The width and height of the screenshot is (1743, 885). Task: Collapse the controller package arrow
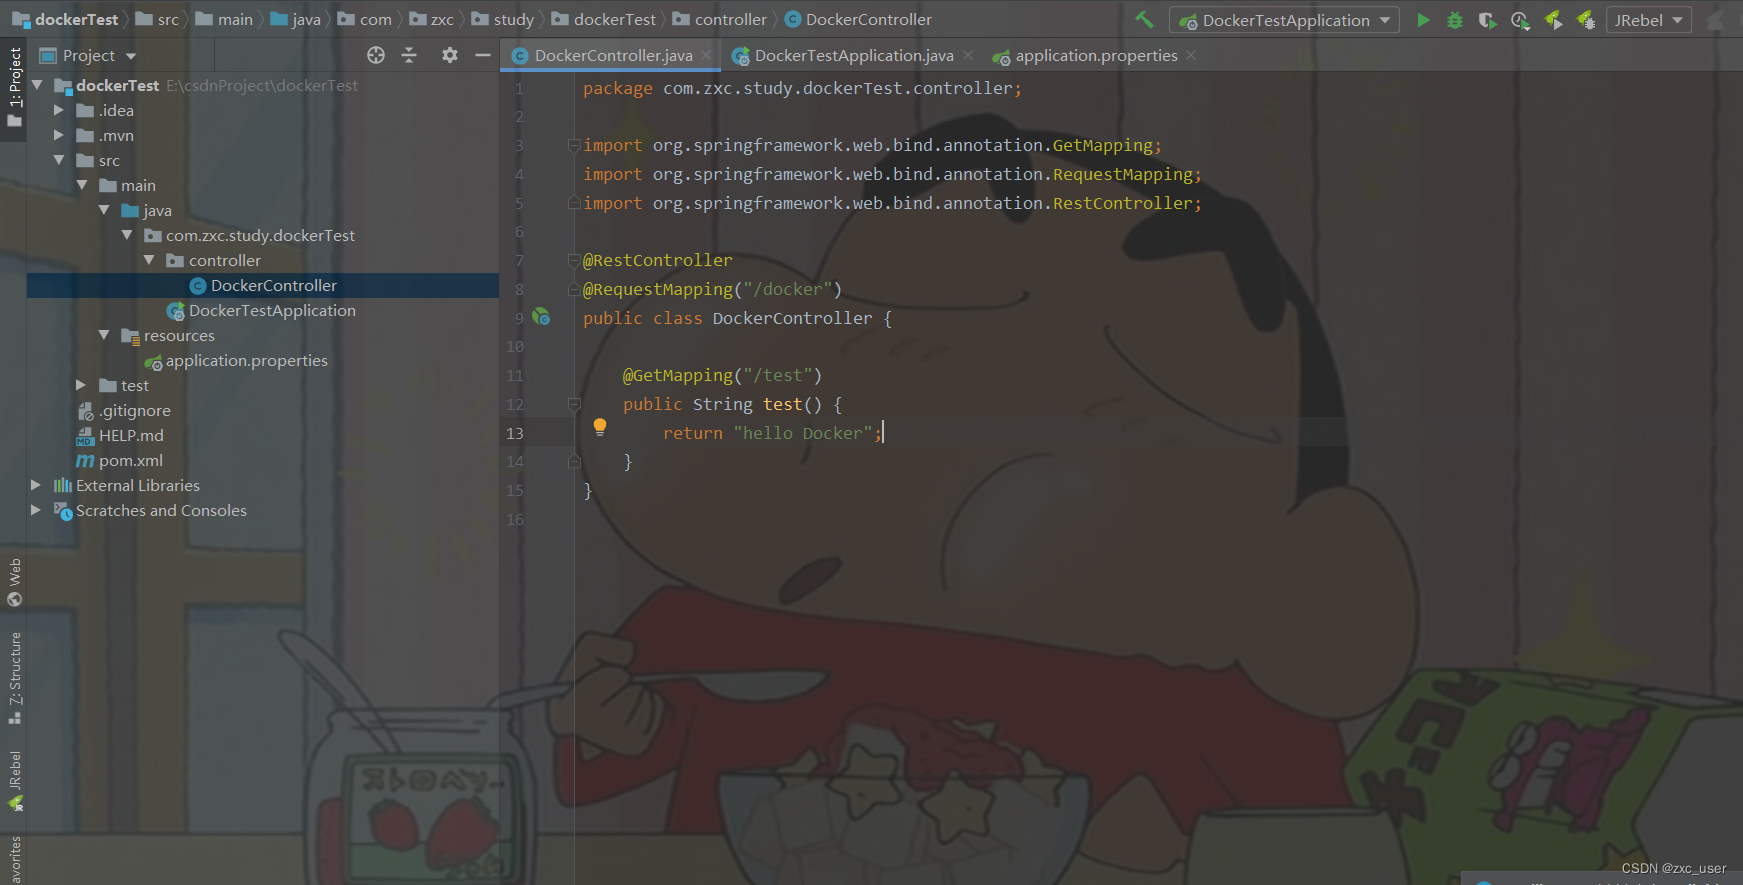click(x=149, y=260)
